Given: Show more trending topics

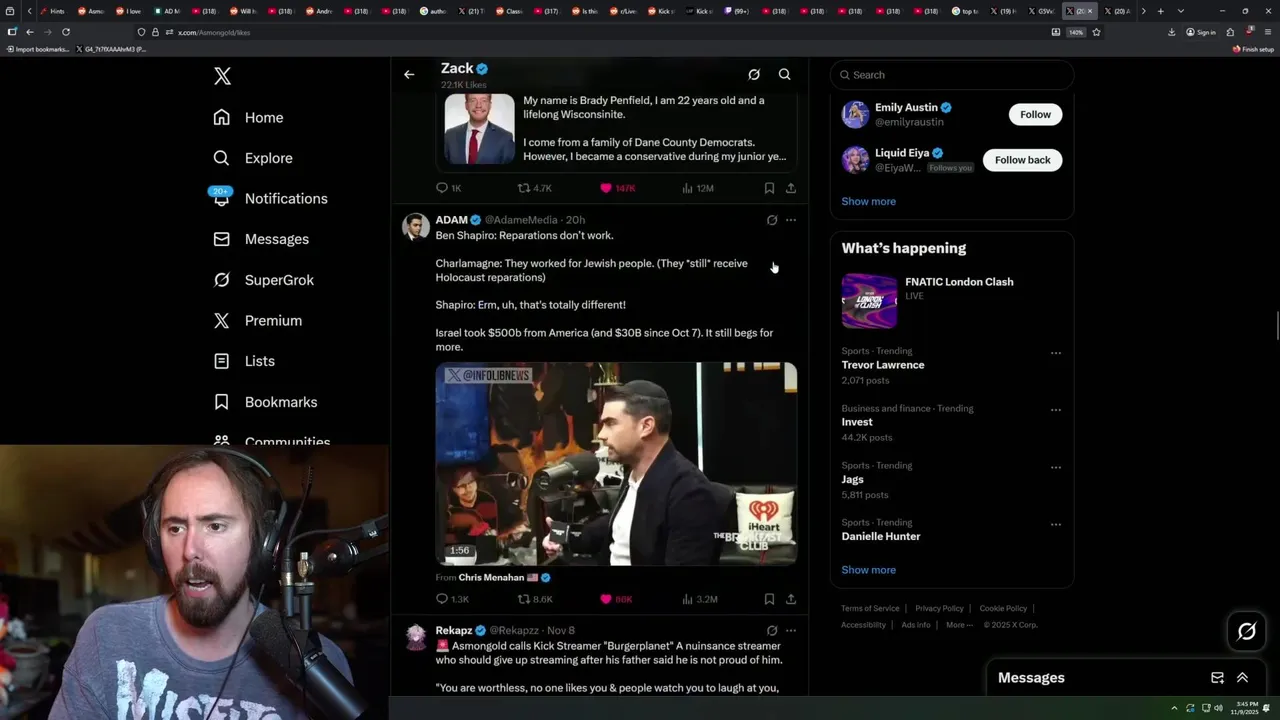Looking at the screenshot, I should click(x=868, y=570).
